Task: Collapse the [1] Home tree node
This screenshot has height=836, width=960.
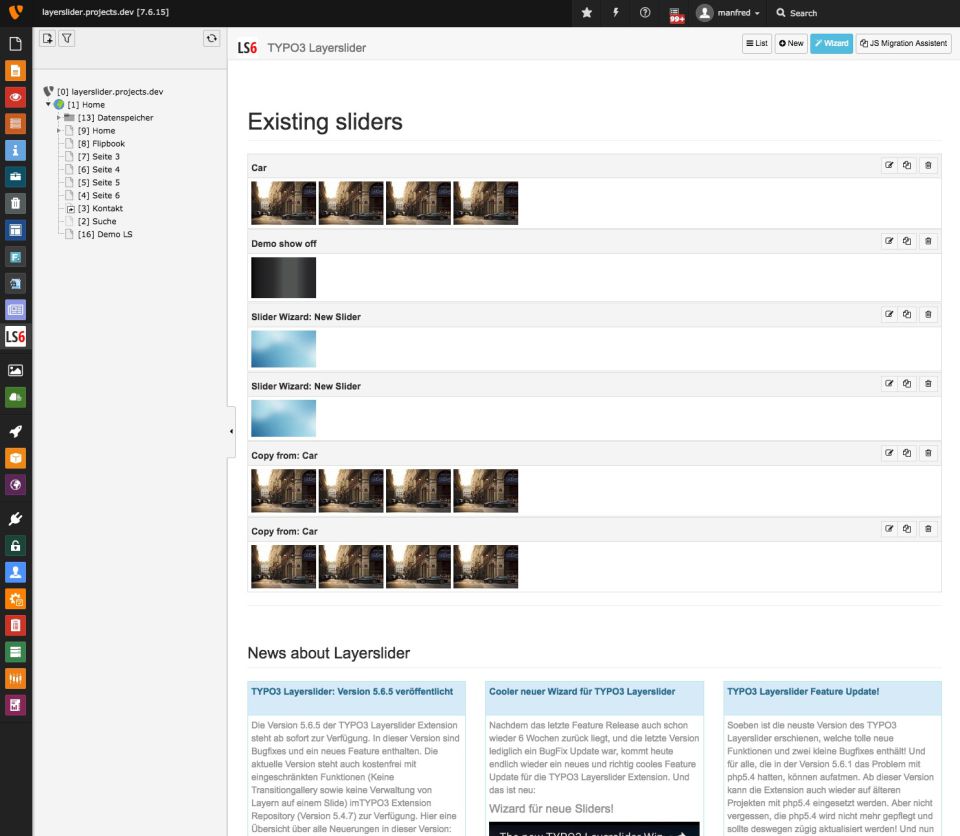Action: coord(48,104)
